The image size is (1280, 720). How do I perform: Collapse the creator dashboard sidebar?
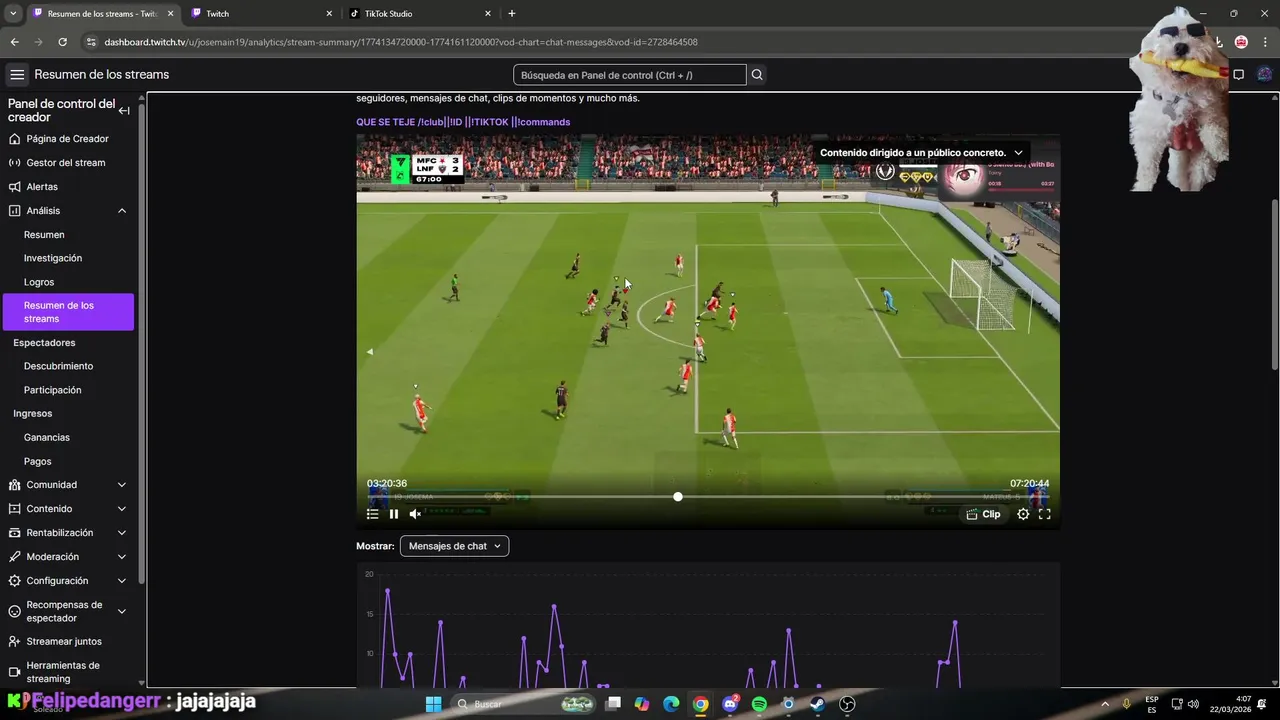[124, 110]
